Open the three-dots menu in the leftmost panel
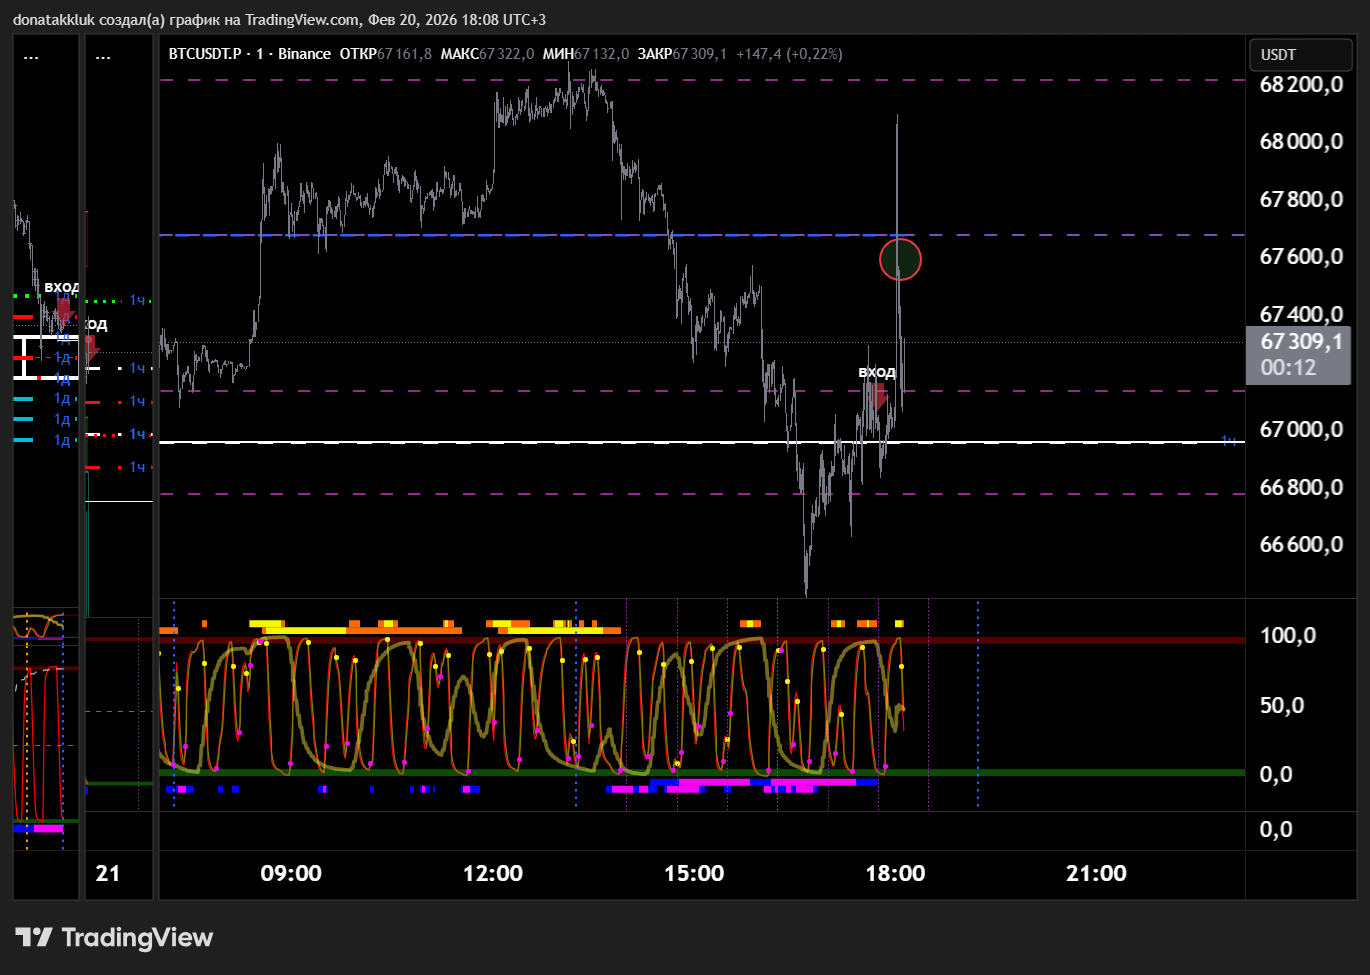The width and height of the screenshot is (1370, 975). click(x=31, y=56)
